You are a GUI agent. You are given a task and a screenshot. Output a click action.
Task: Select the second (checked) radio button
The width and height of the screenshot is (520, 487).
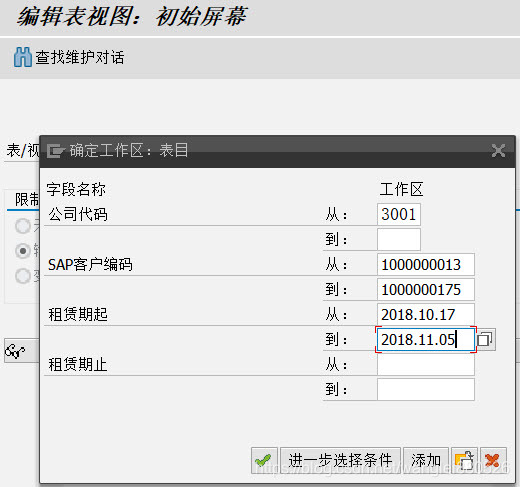coord(23,251)
